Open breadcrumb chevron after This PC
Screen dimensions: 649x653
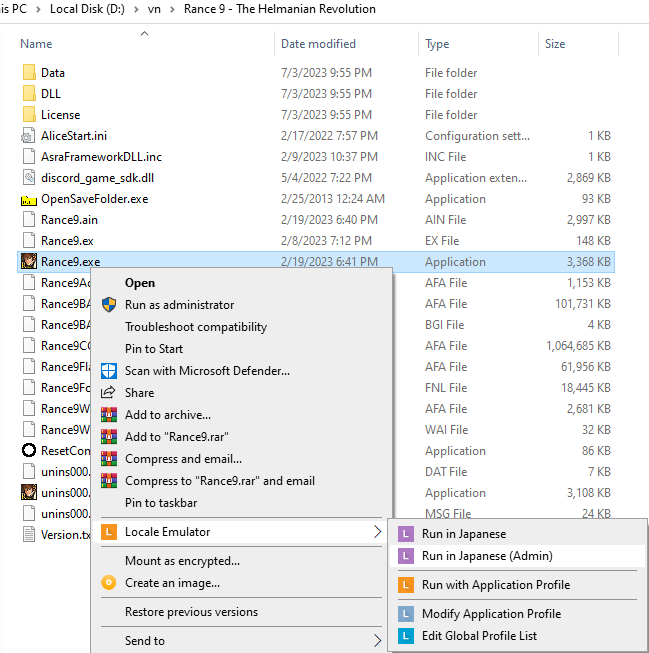38,9
